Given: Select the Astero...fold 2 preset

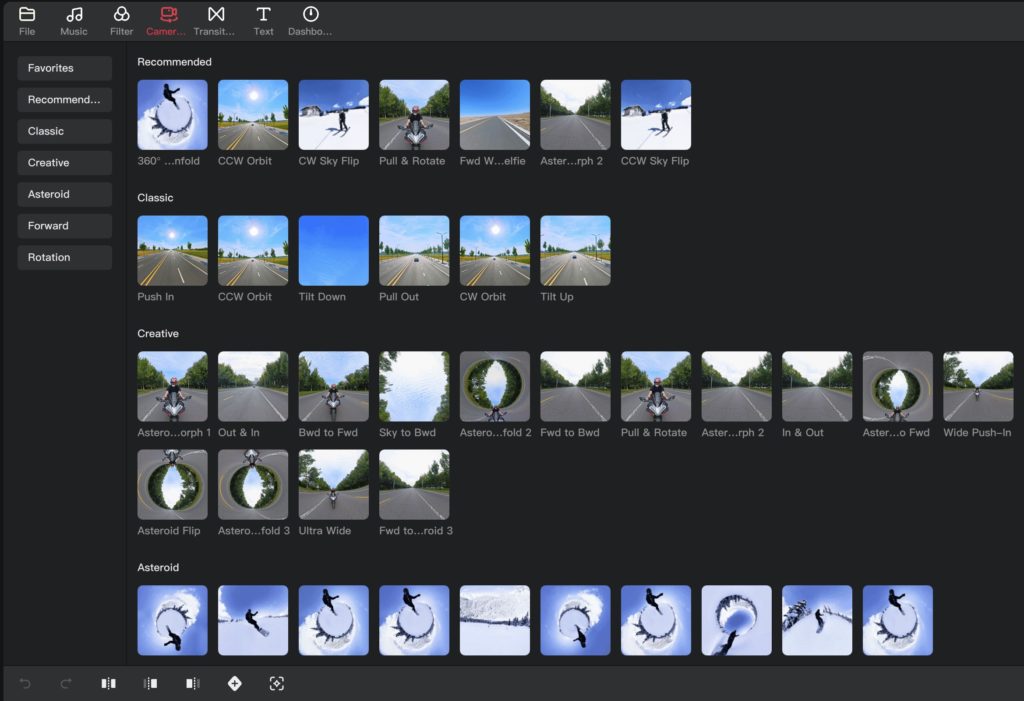Looking at the screenshot, I should pyautogui.click(x=495, y=387).
